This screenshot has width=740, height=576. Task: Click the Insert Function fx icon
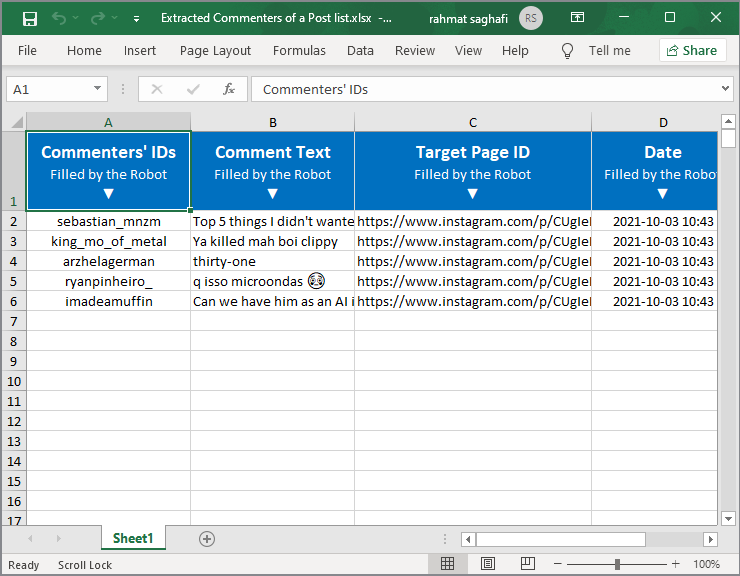click(x=229, y=89)
